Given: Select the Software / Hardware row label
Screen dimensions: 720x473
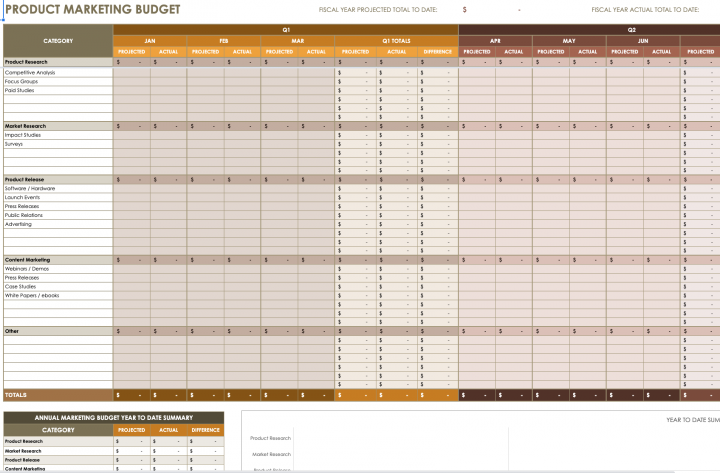Looking at the screenshot, I should pos(30,188).
